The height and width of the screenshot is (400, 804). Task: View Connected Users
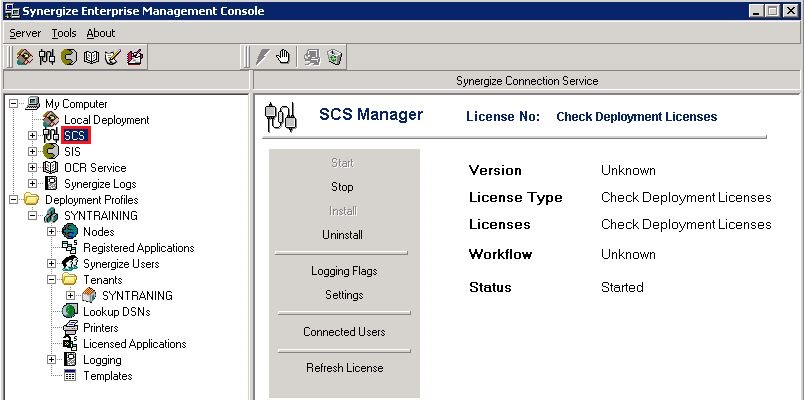coord(344,332)
